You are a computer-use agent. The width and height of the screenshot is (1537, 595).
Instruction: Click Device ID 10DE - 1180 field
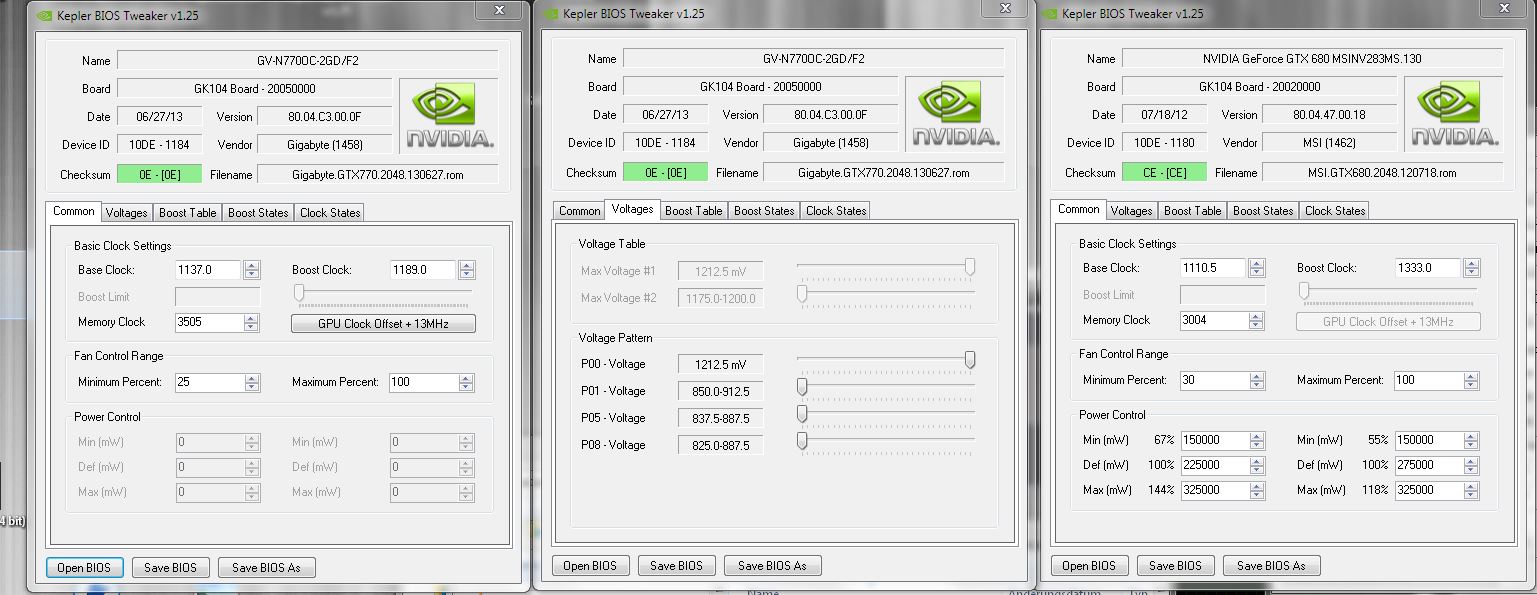[x=1164, y=143]
